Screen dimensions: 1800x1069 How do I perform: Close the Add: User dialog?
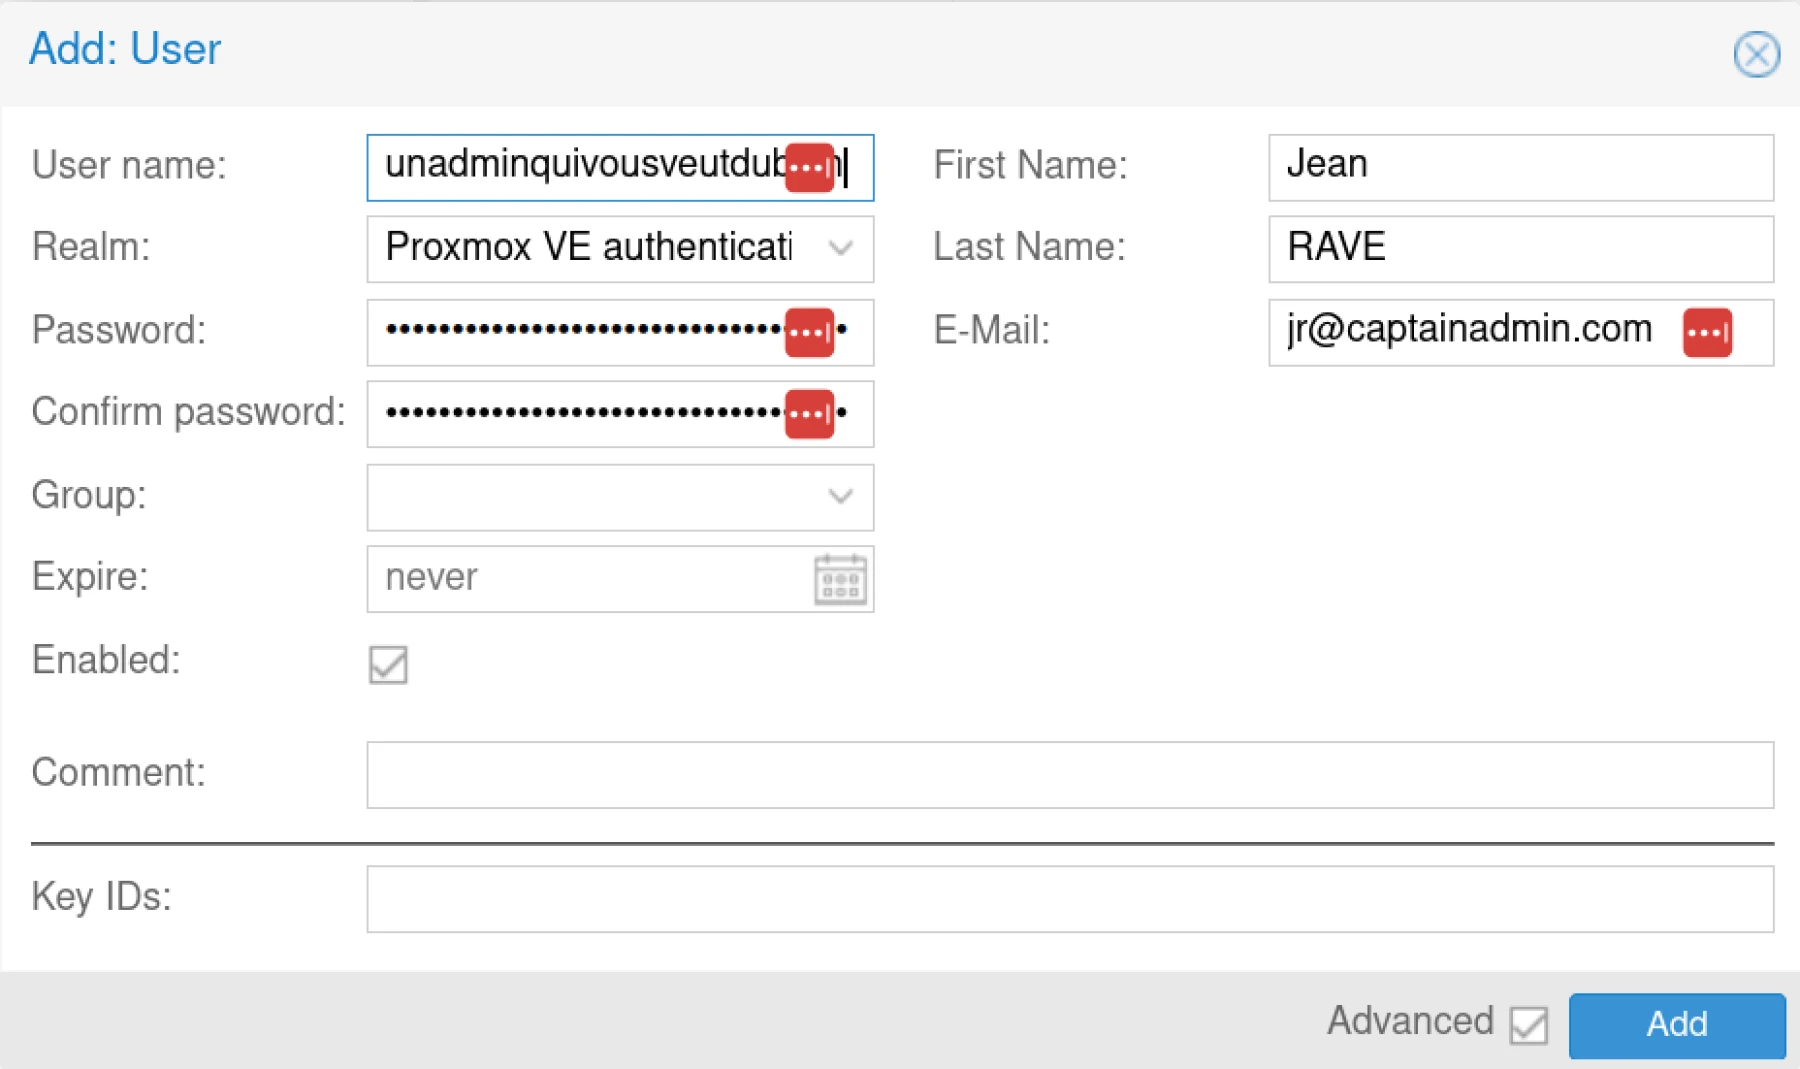click(1757, 54)
